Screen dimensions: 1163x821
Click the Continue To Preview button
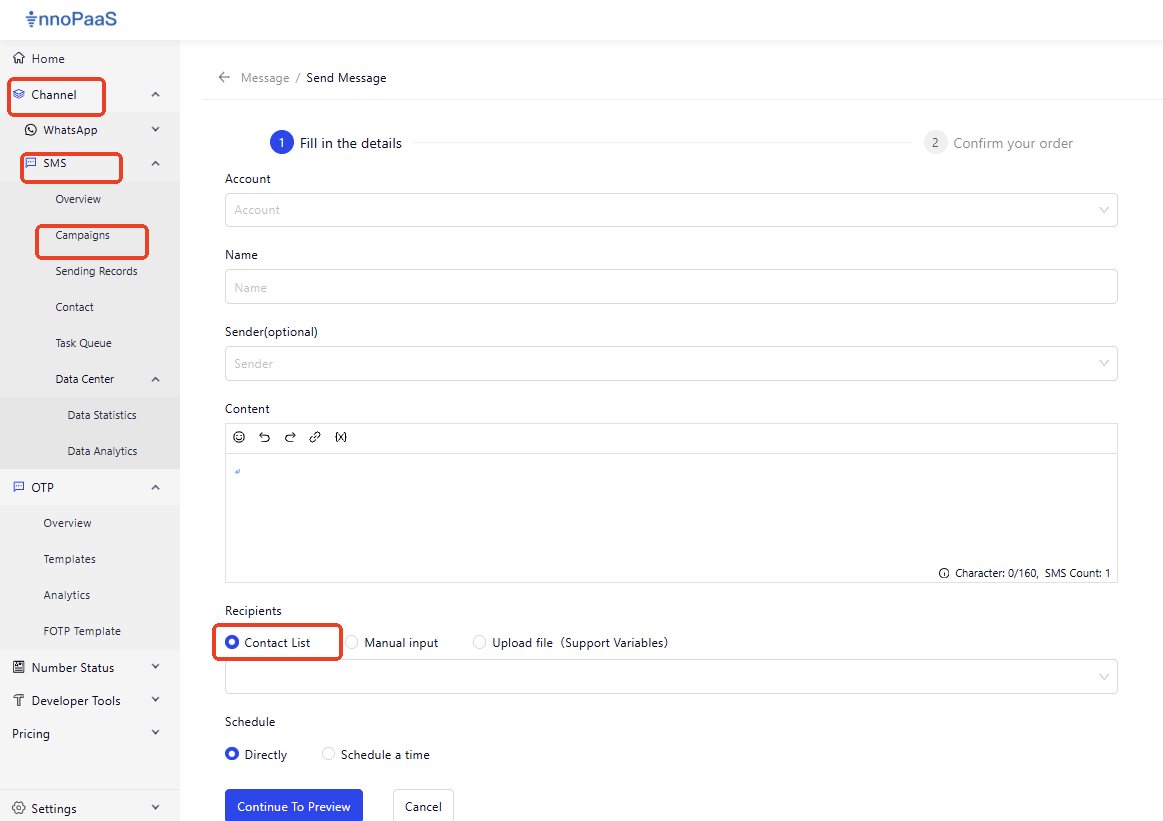(294, 806)
